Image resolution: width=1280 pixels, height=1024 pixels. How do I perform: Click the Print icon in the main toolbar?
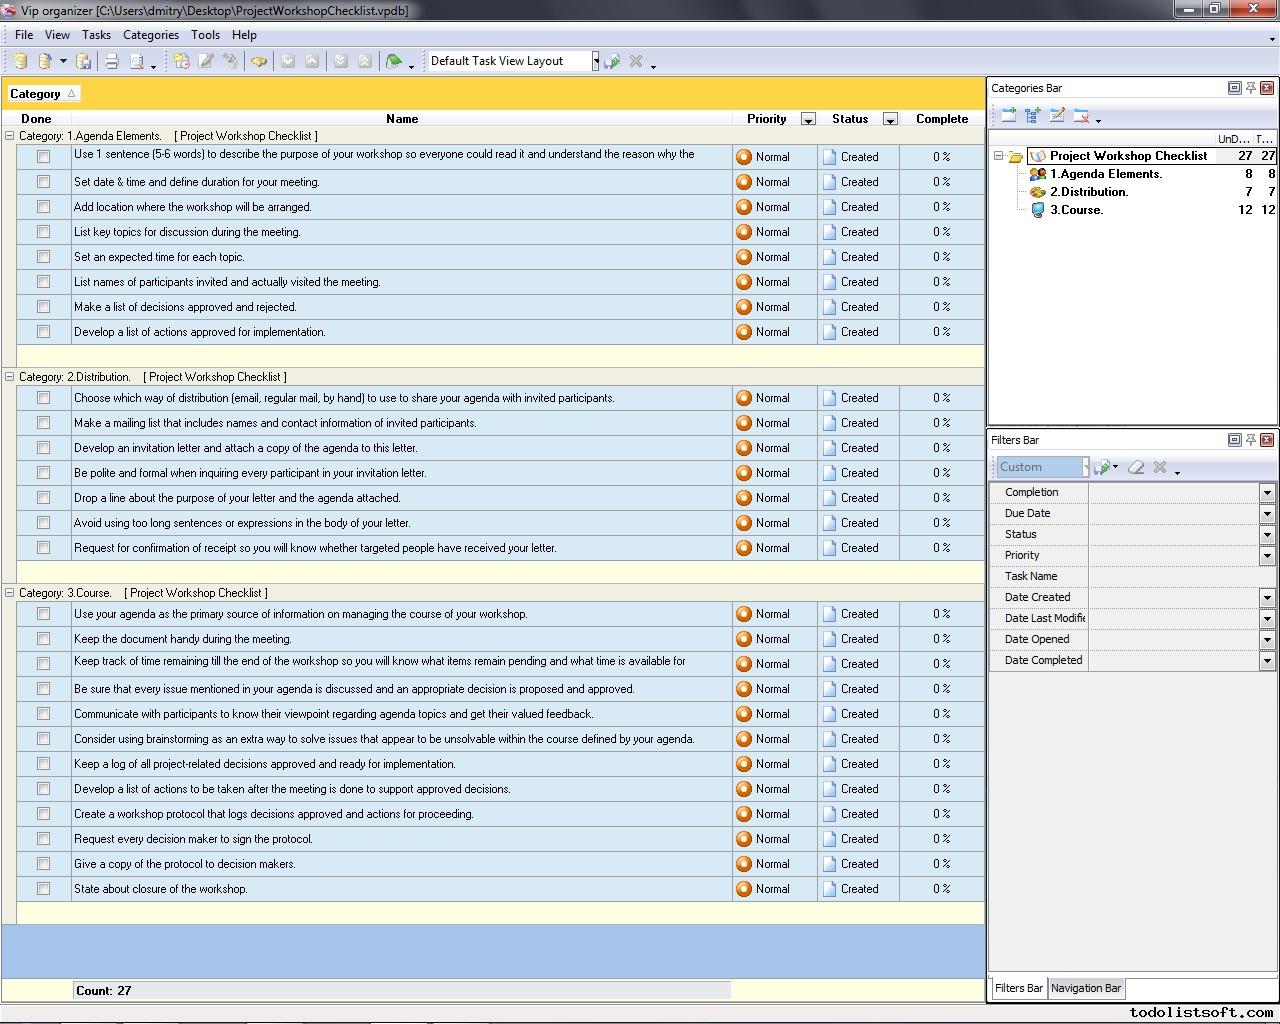tap(111, 61)
